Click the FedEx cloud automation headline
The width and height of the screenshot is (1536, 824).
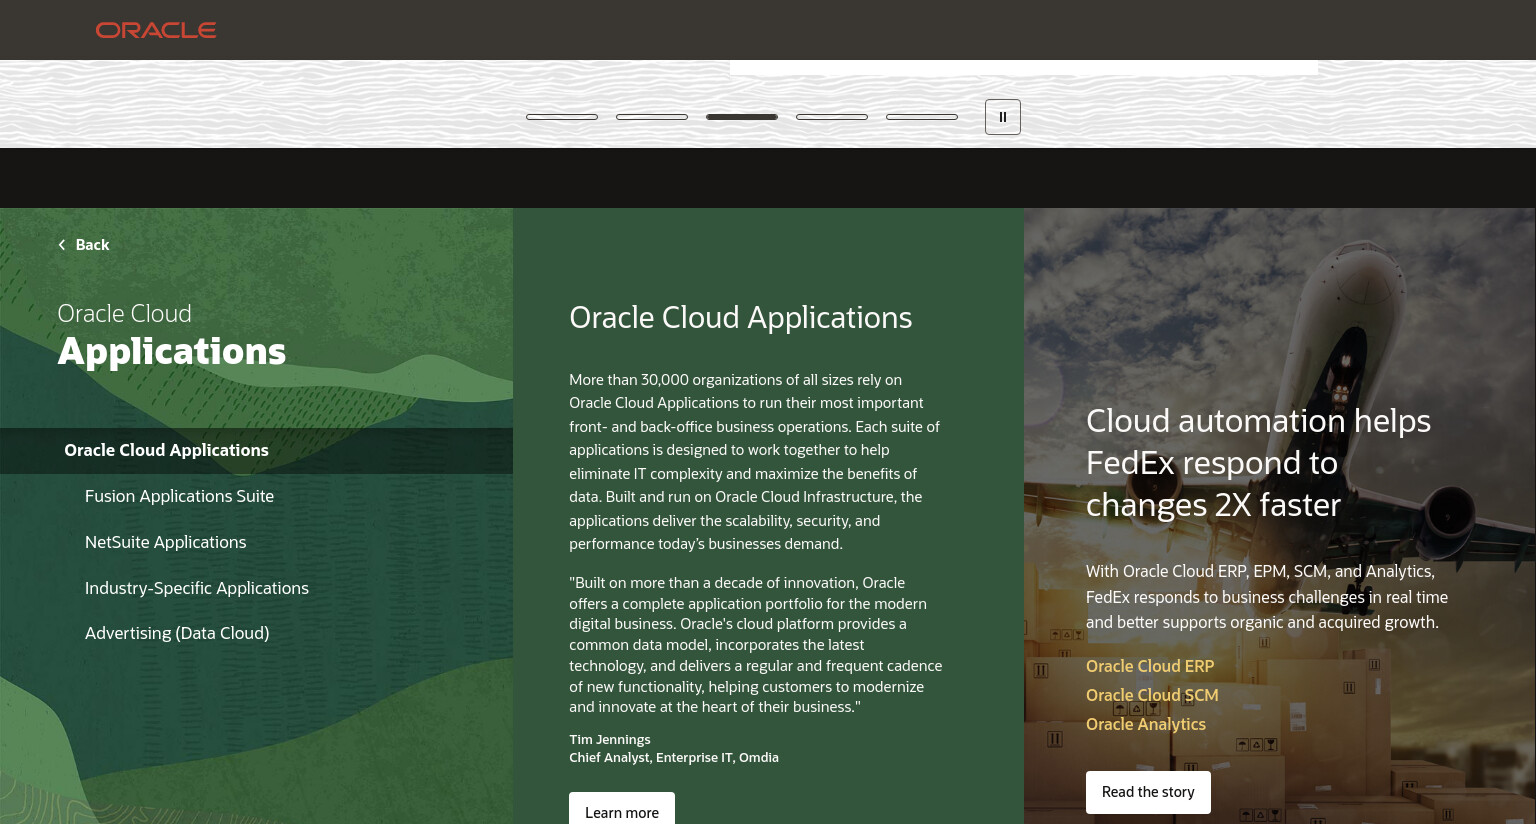1258,463
